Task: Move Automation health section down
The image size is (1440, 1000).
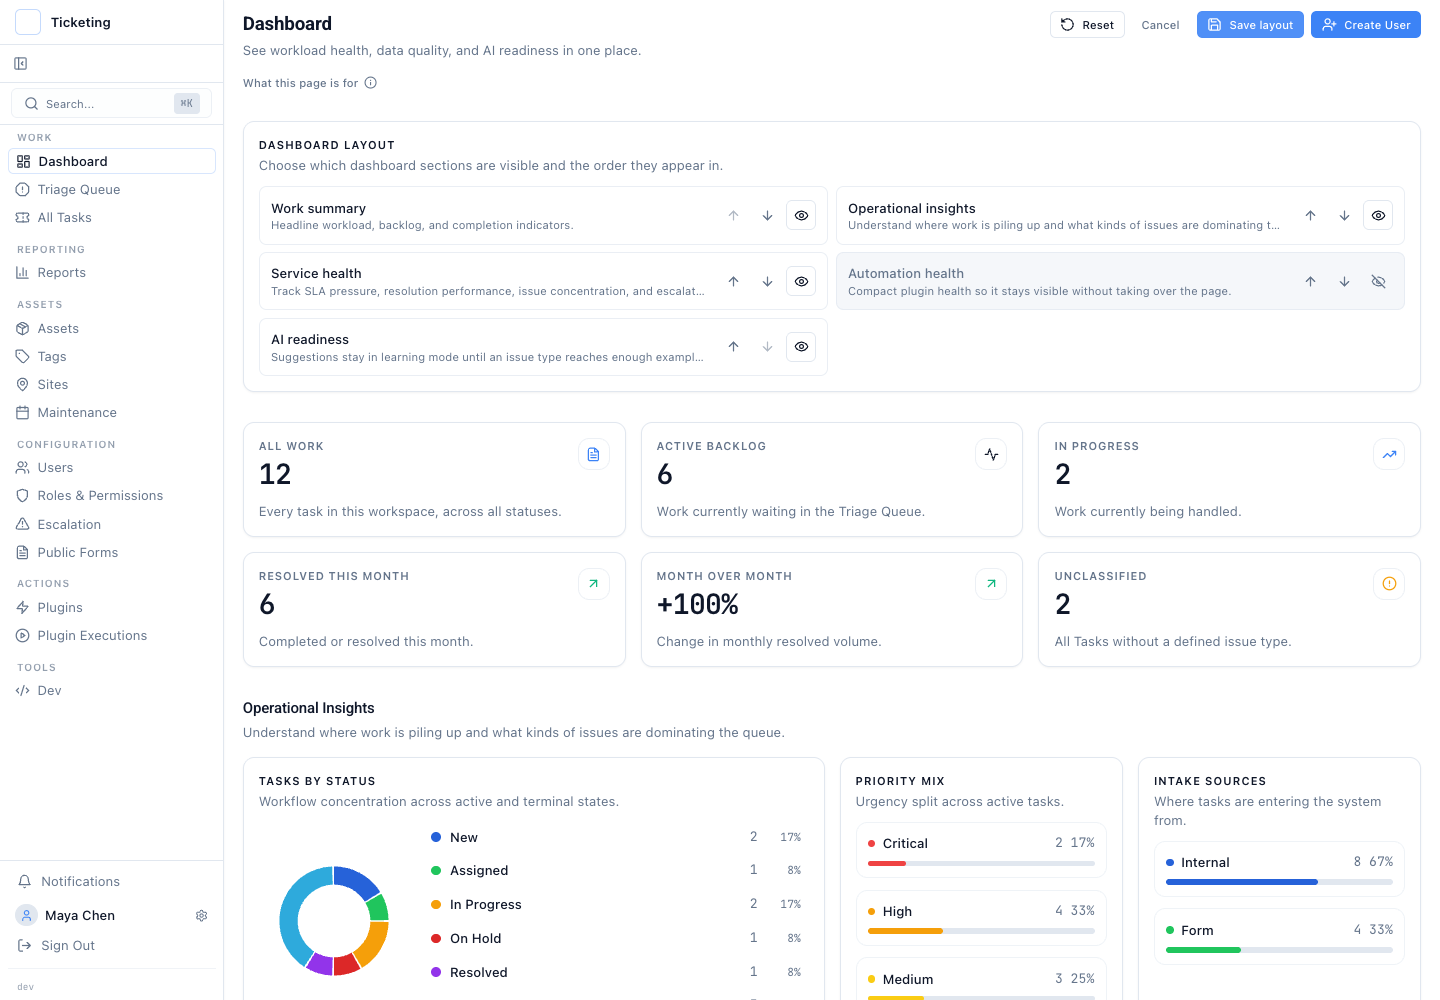Action: [1344, 282]
